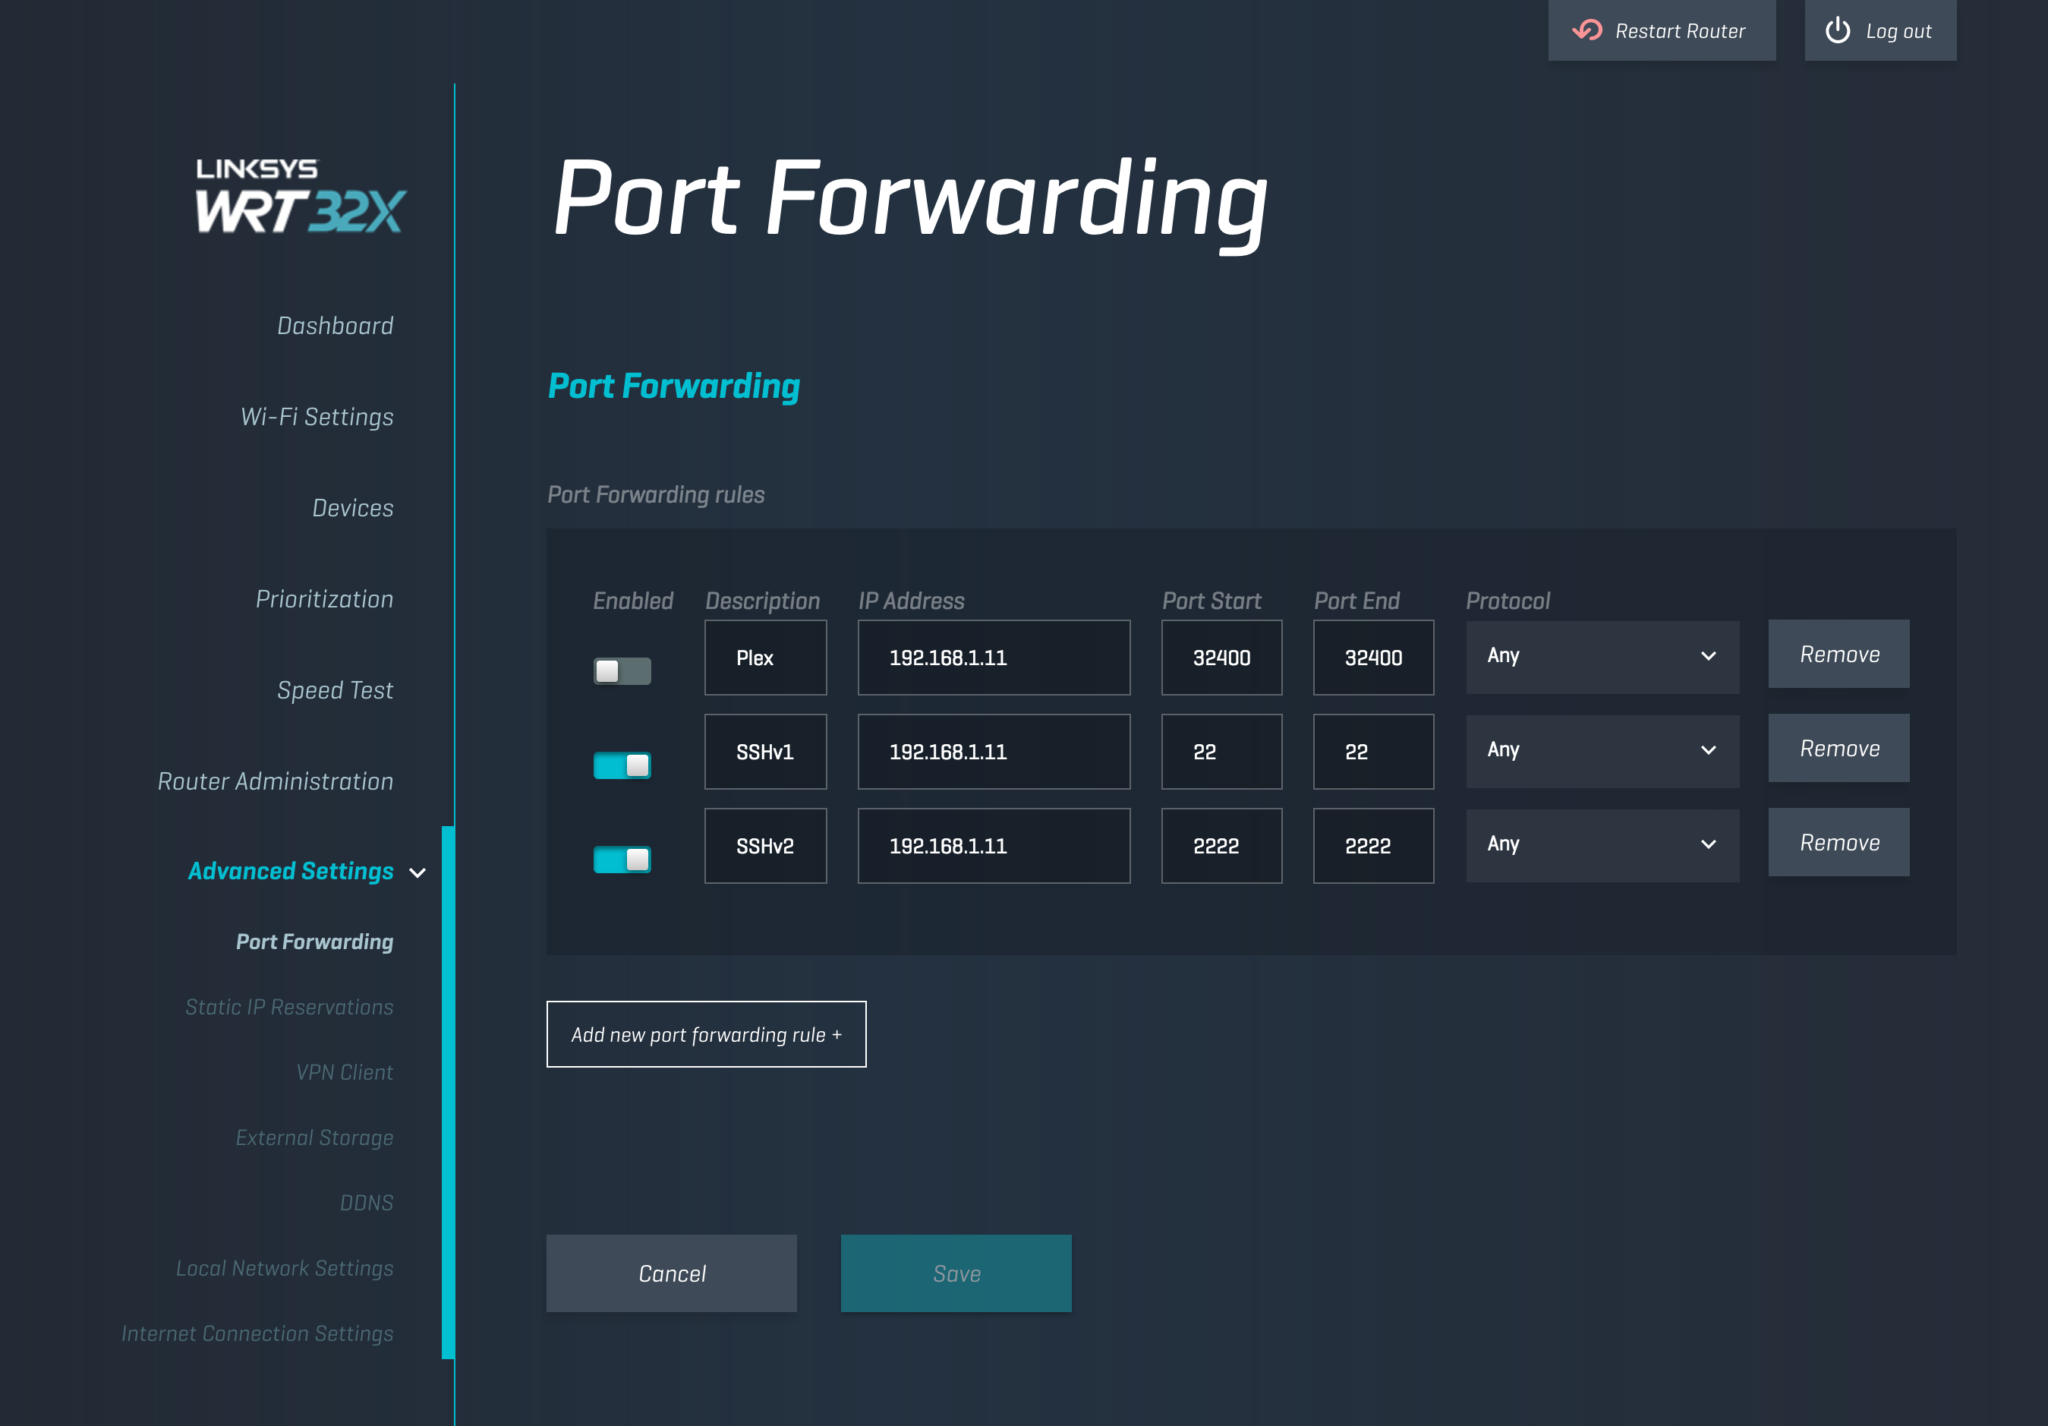Enable the Plex forwarding rule toggle
Viewport: 2048px width, 1426px height.
(622, 671)
